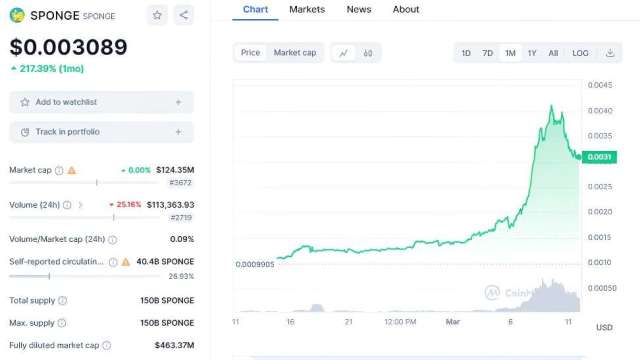Select the 7D time range

click(x=487, y=53)
